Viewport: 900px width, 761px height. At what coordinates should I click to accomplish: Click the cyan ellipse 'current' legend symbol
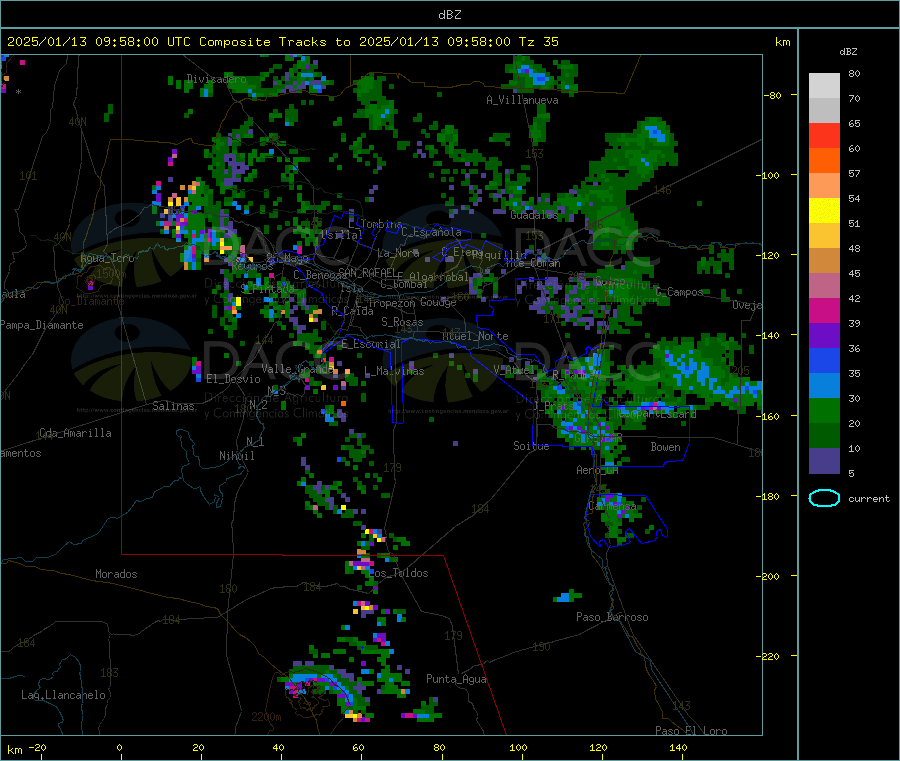point(824,498)
